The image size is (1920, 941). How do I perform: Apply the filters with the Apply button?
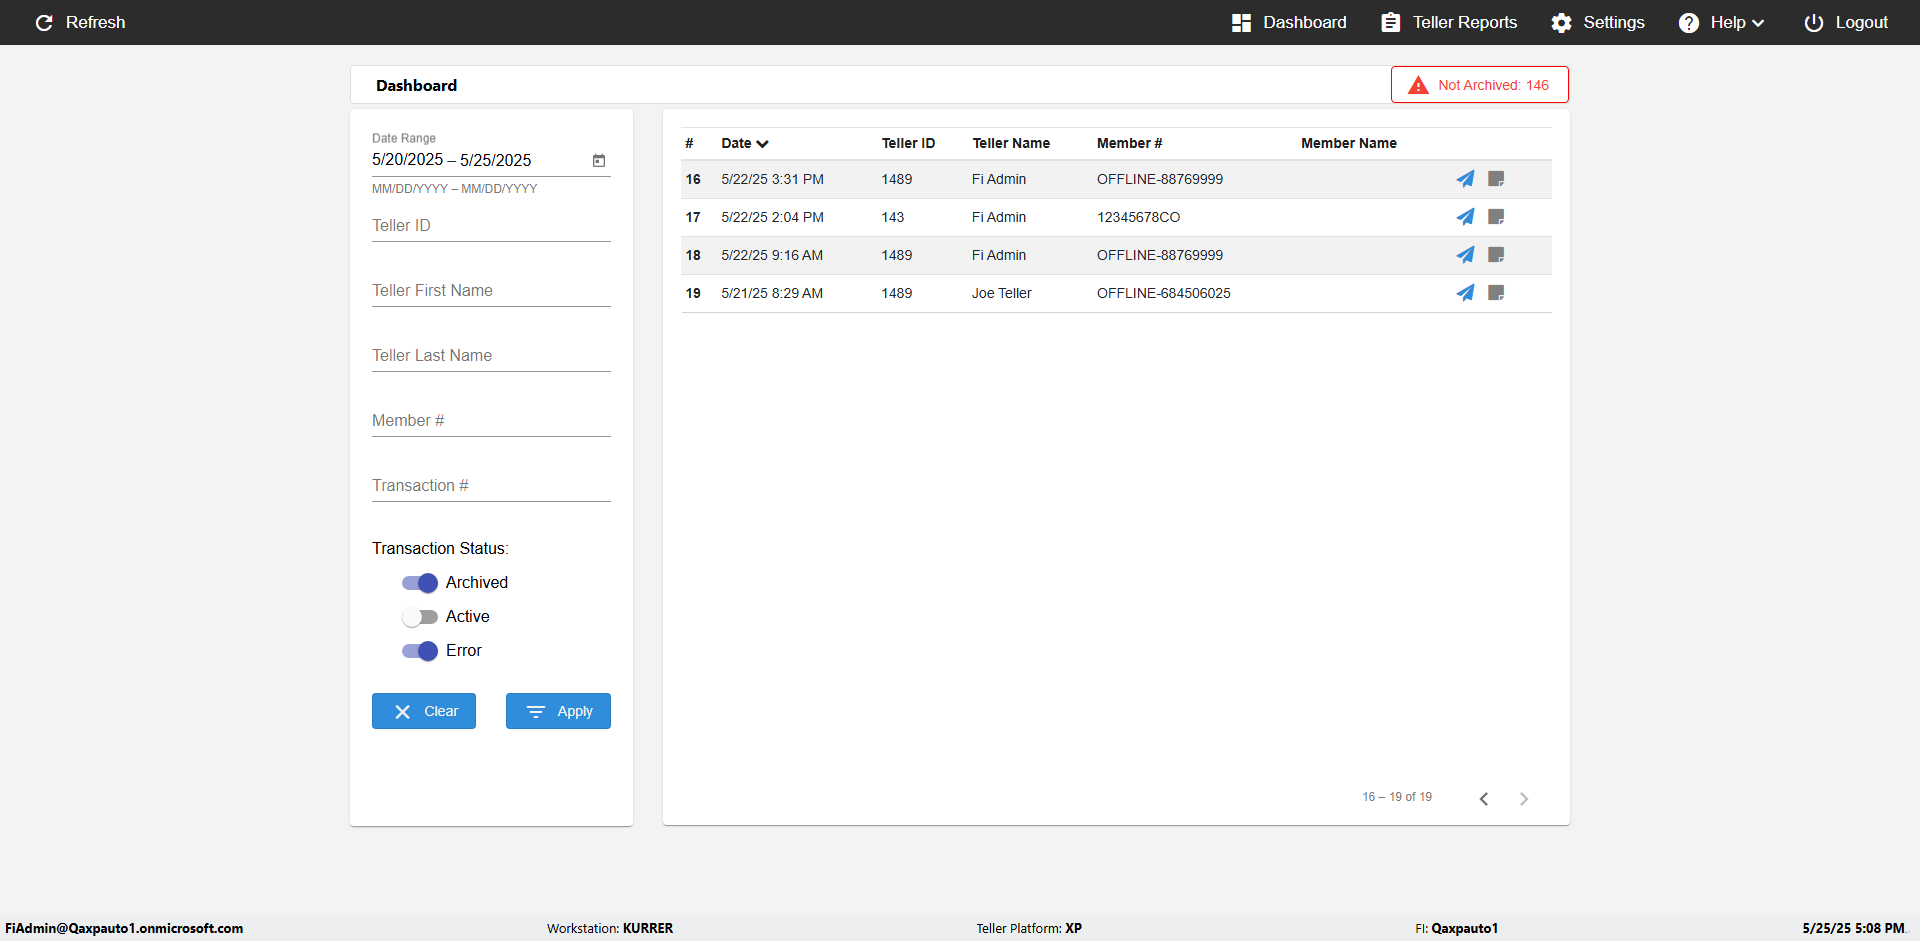click(x=558, y=711)
